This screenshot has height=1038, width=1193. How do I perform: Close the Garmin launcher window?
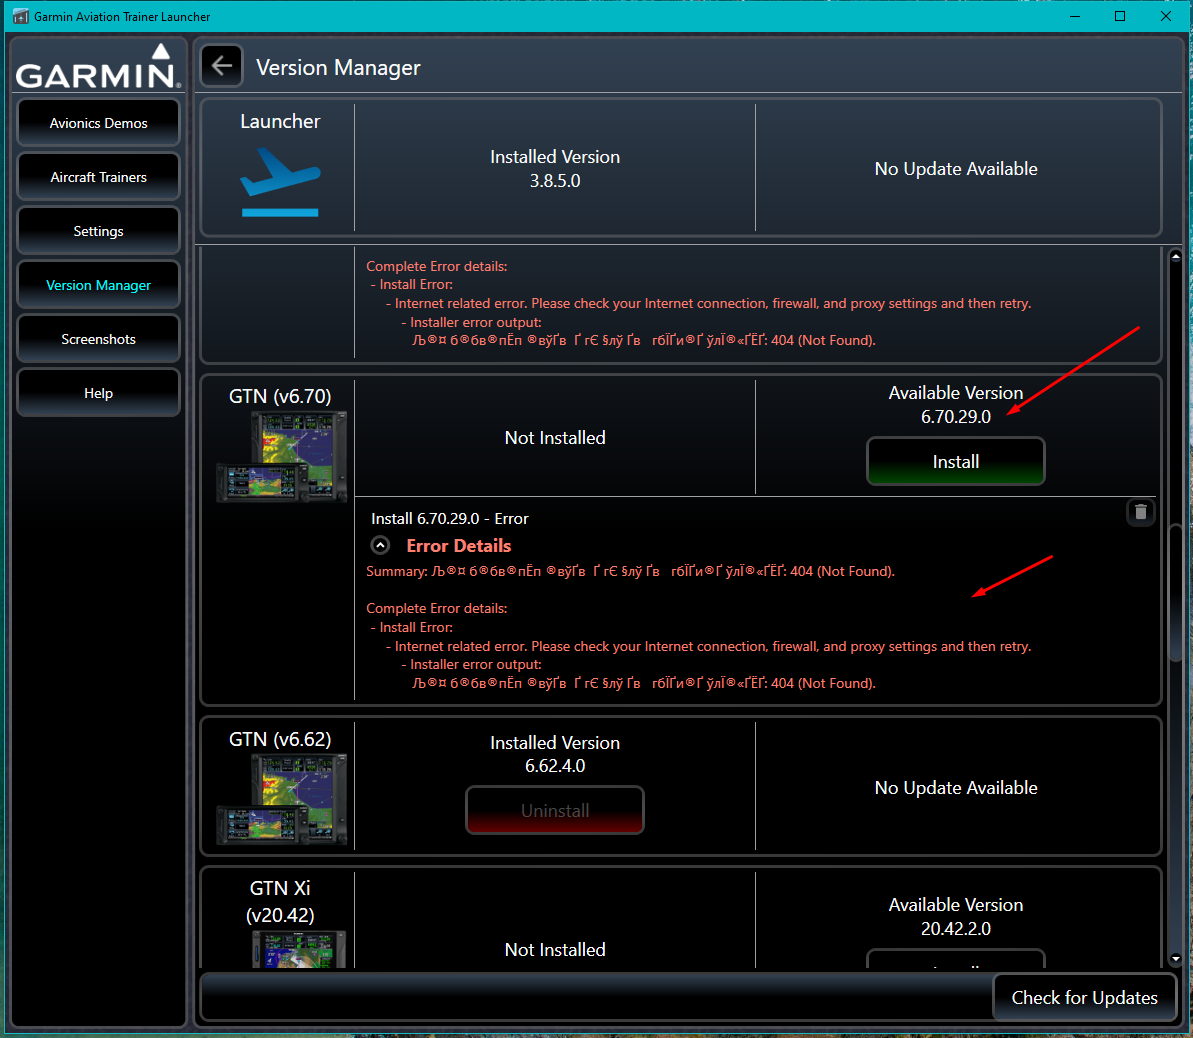(1166, 16)
